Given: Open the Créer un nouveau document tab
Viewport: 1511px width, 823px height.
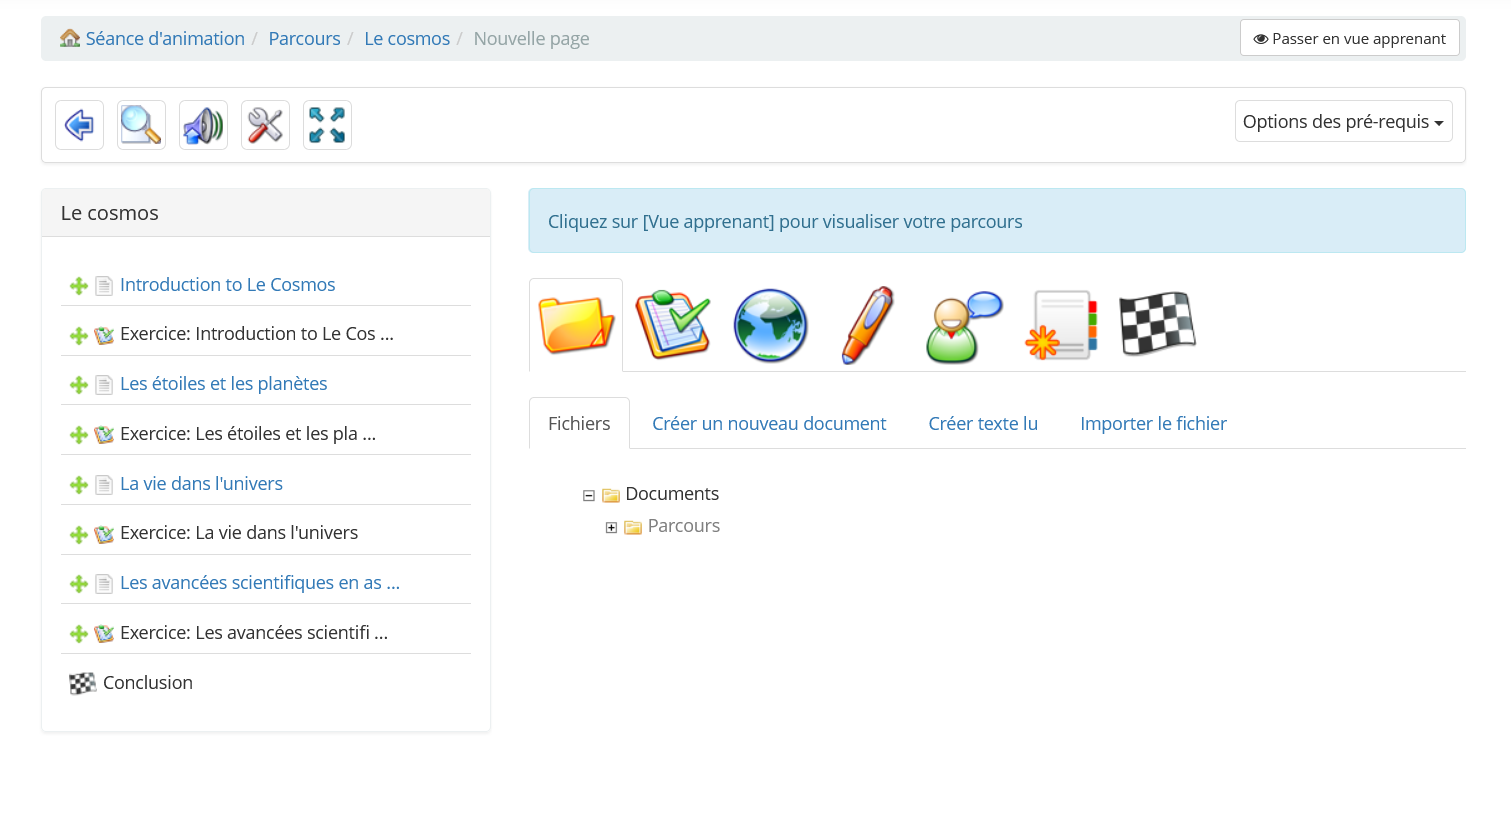Looking at the screenshot, I should (769, 423).
